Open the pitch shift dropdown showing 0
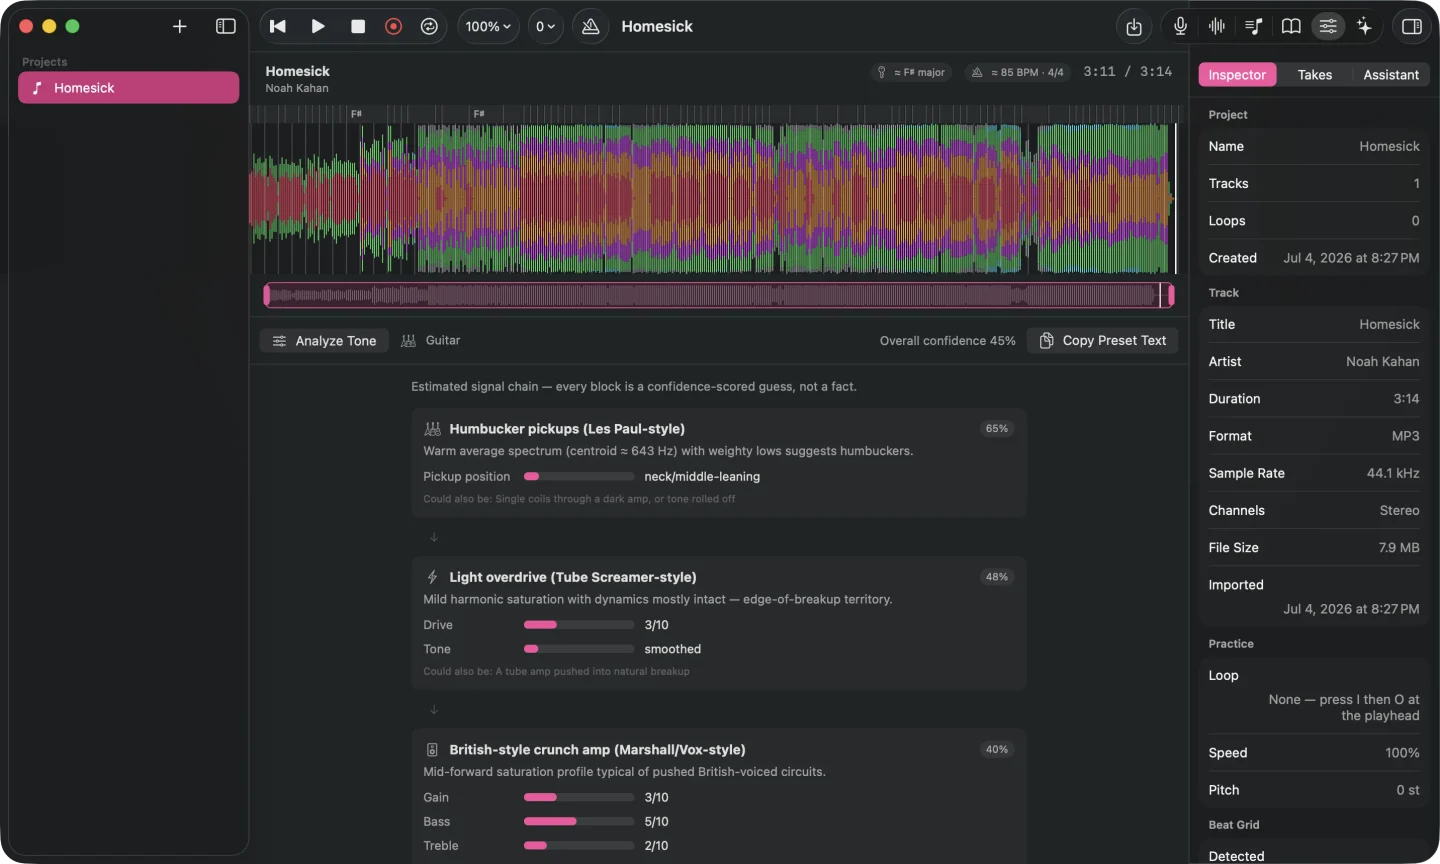1440x864 pixels. click(x=545, y=27)
